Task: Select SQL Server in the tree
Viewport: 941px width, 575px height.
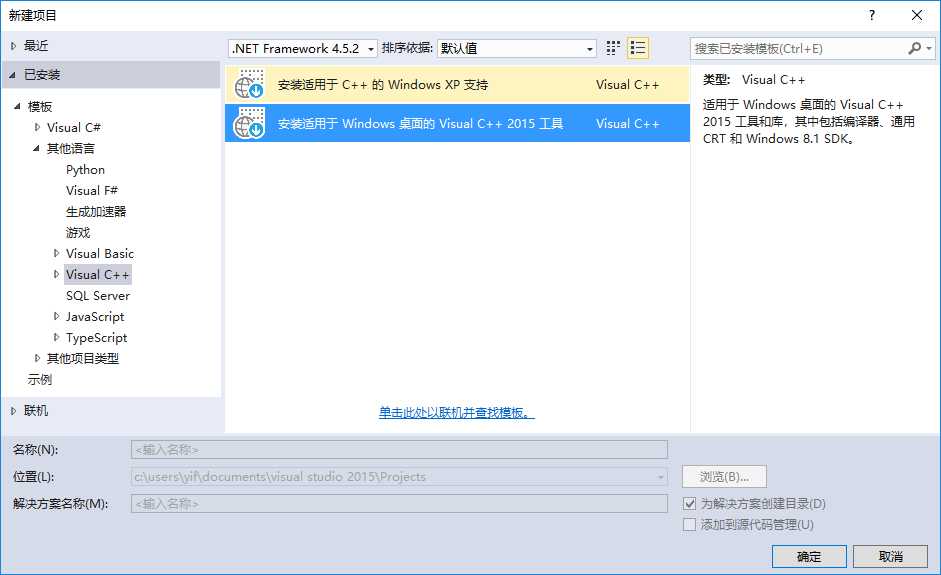Action: pyautogui.click(x=98, y=296)
